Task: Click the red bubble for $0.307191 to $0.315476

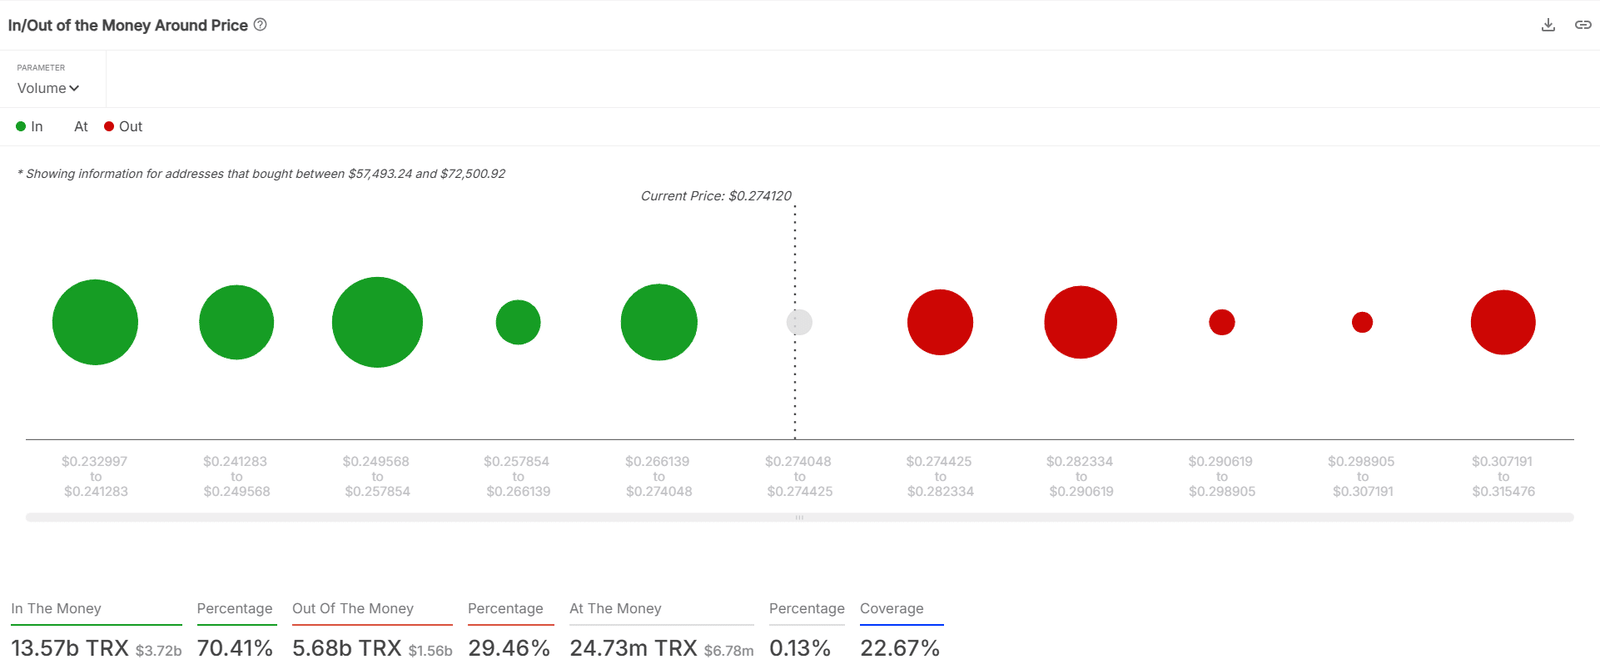Action: [x=1503, y=322]
